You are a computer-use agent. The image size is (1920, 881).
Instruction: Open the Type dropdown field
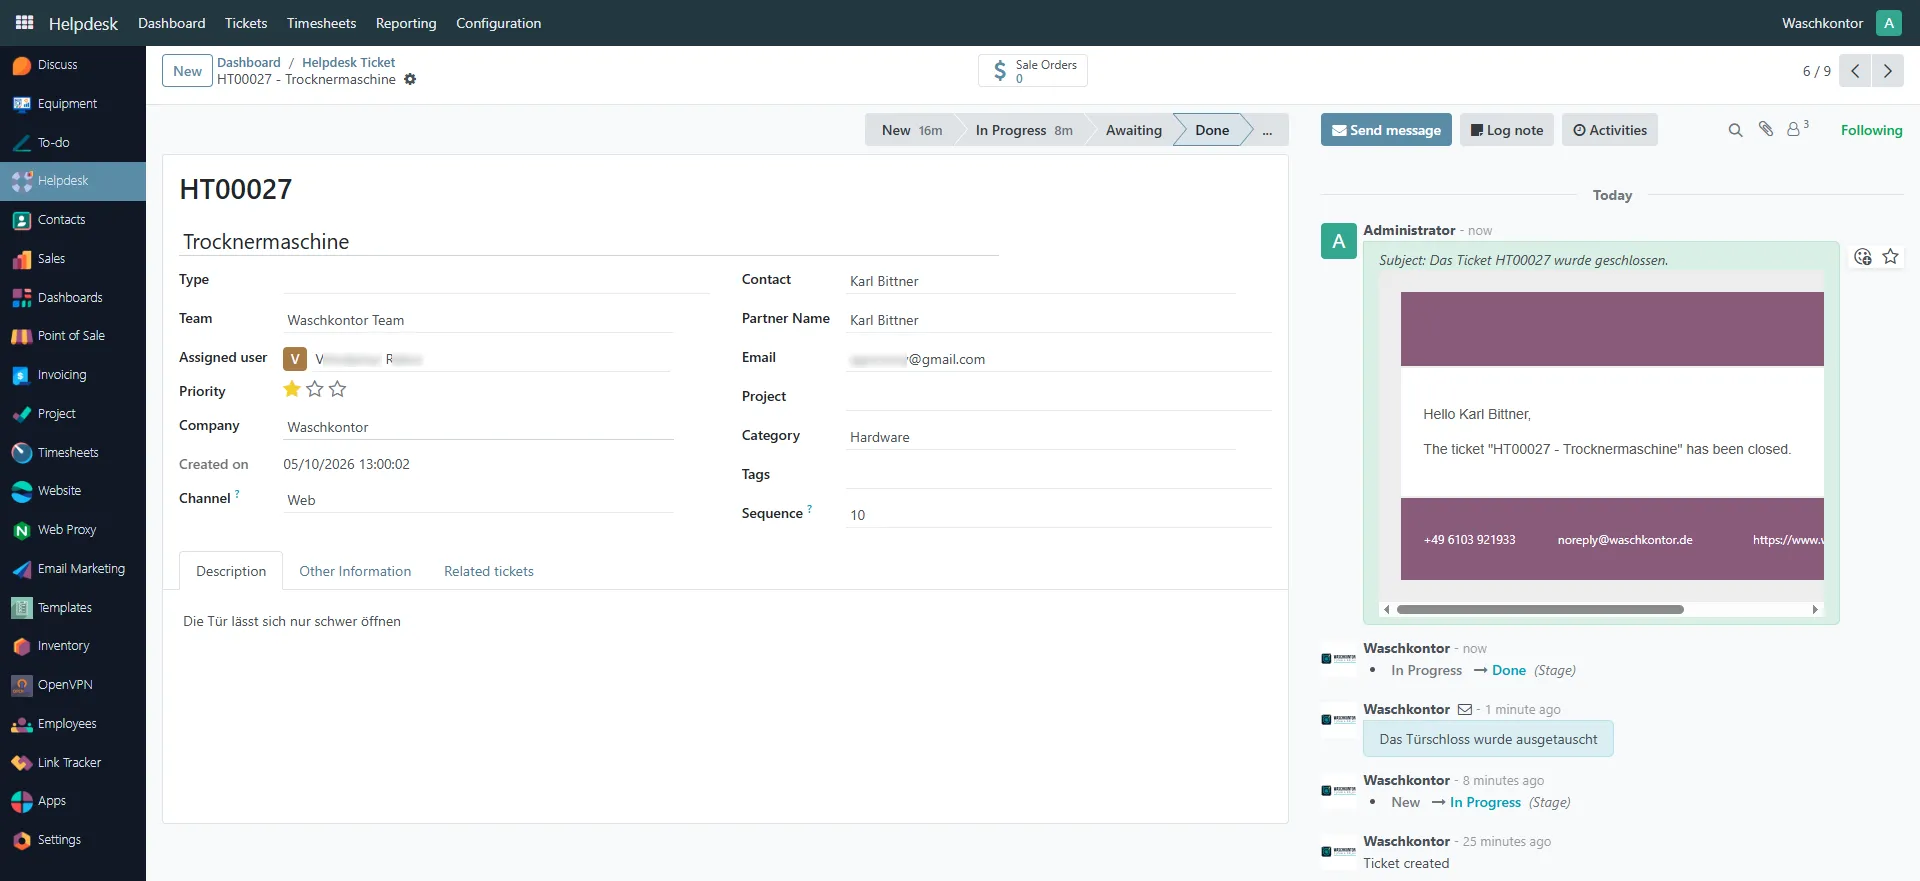(x=497, y=281)
